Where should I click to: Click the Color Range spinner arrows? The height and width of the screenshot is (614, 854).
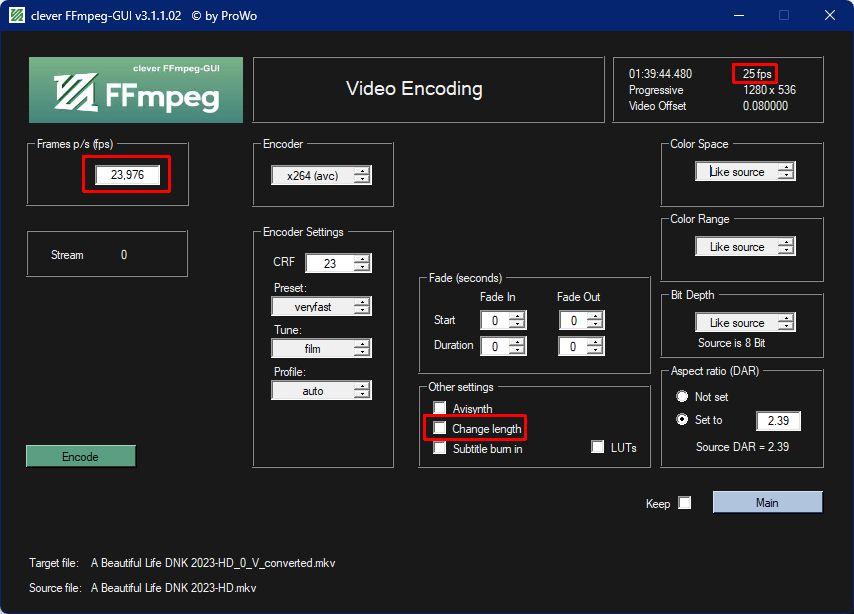(x=786, y=246)
